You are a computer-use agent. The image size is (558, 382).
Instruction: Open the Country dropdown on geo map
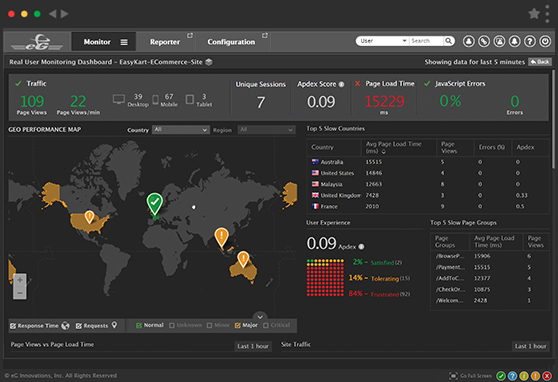[180, 130]
